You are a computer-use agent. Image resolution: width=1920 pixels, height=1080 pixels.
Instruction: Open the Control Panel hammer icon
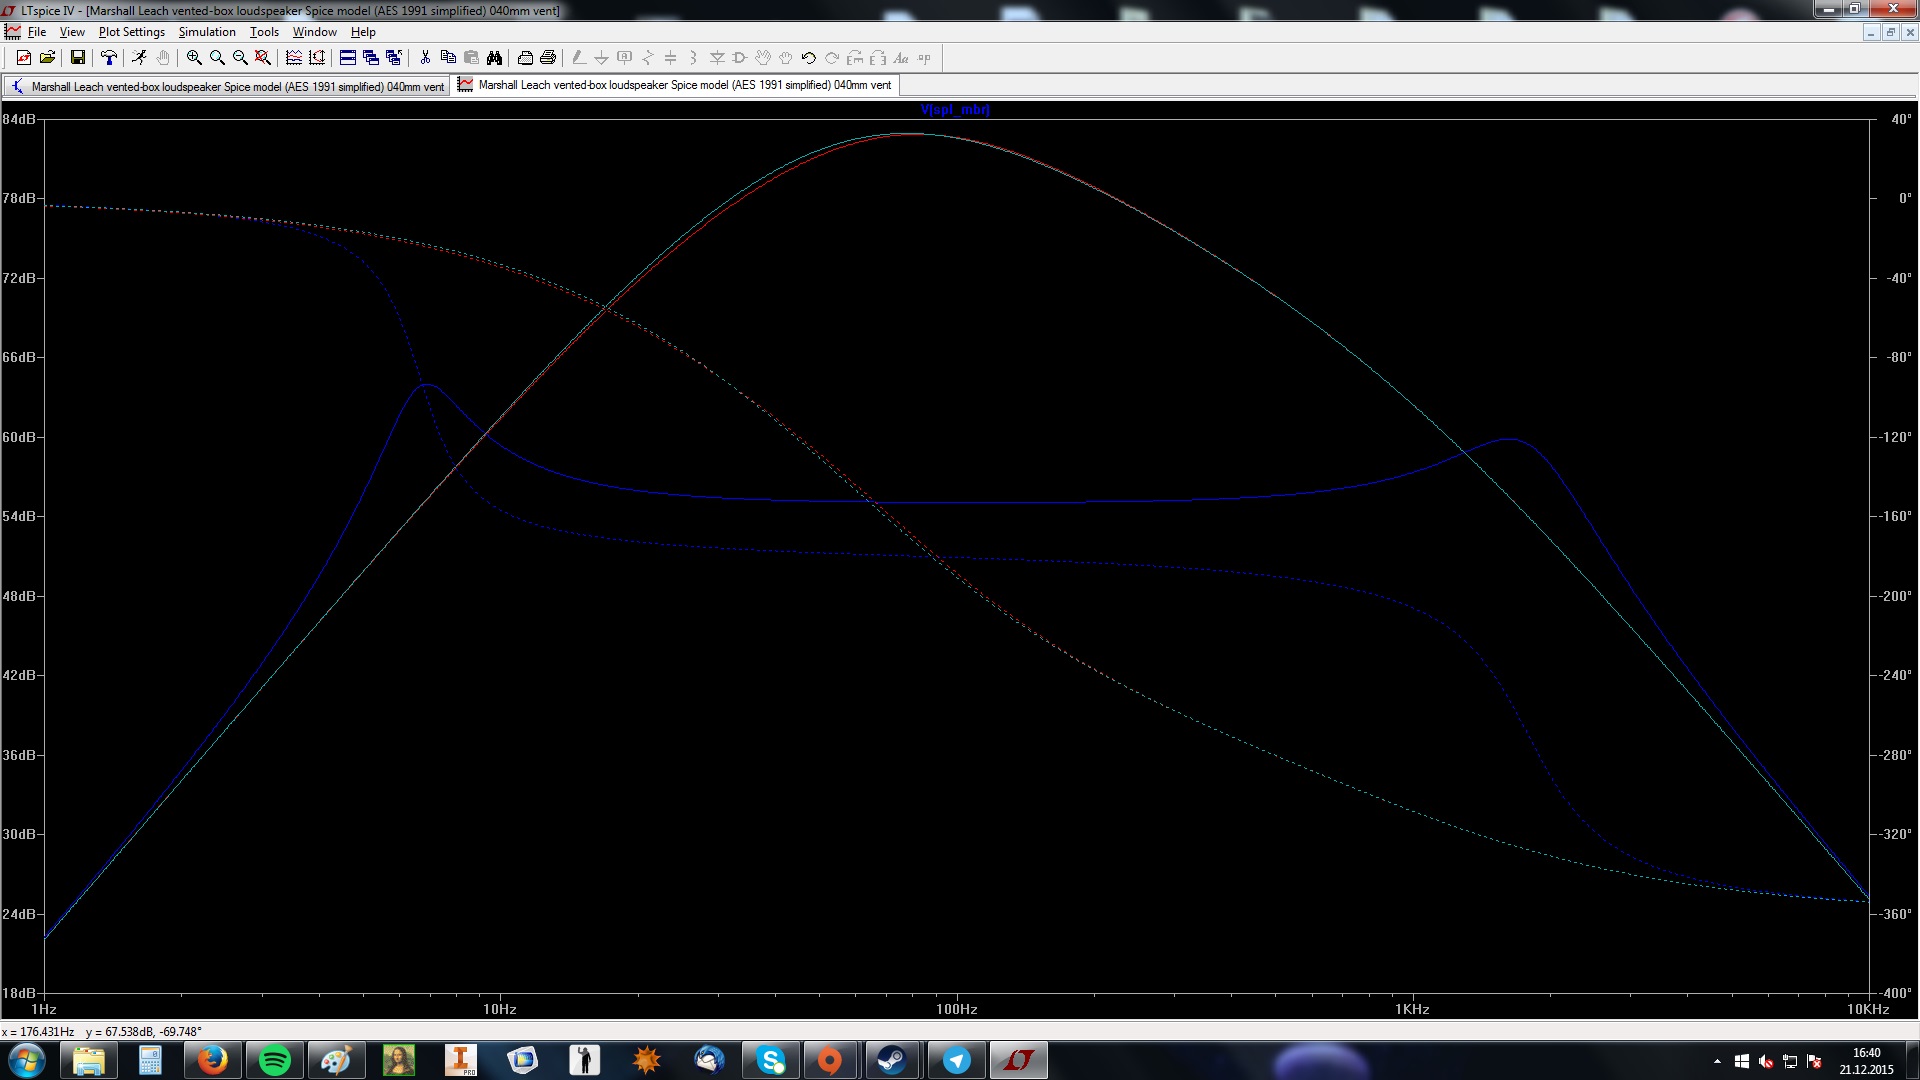109,58
